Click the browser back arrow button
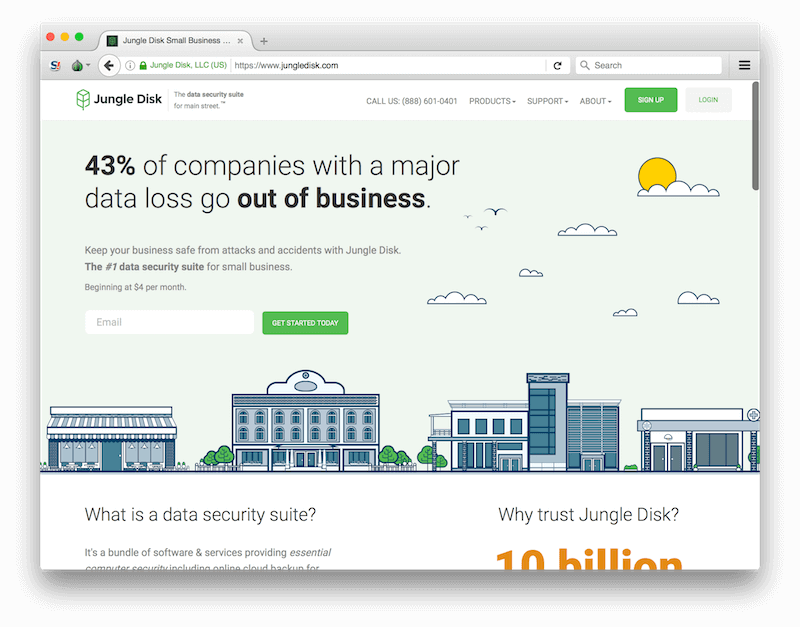The height and width of the screenshot is (627, 800). (x=109, y=65)
